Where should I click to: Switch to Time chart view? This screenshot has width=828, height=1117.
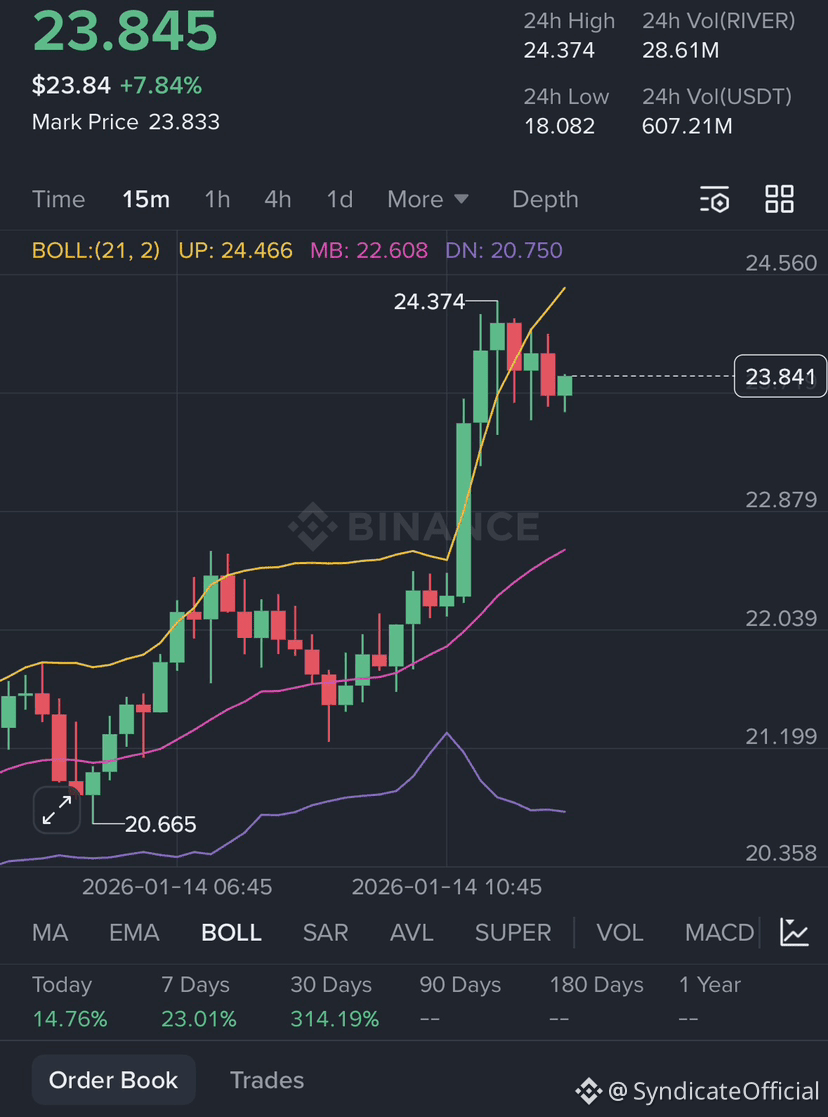58,199
